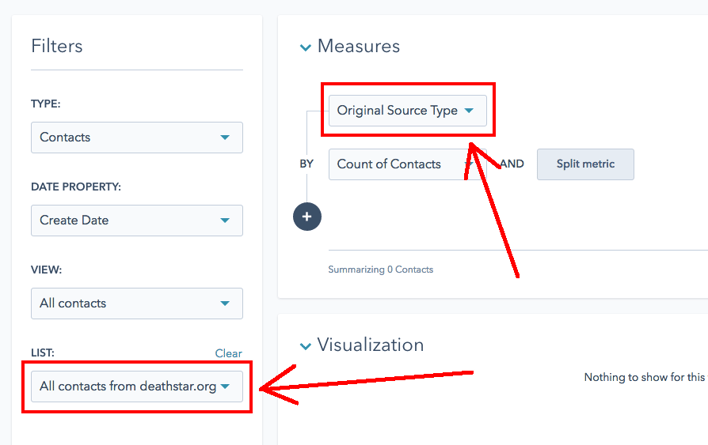Click the TYPE filter label
Screen dimensions: 708x445
(46, 104)
